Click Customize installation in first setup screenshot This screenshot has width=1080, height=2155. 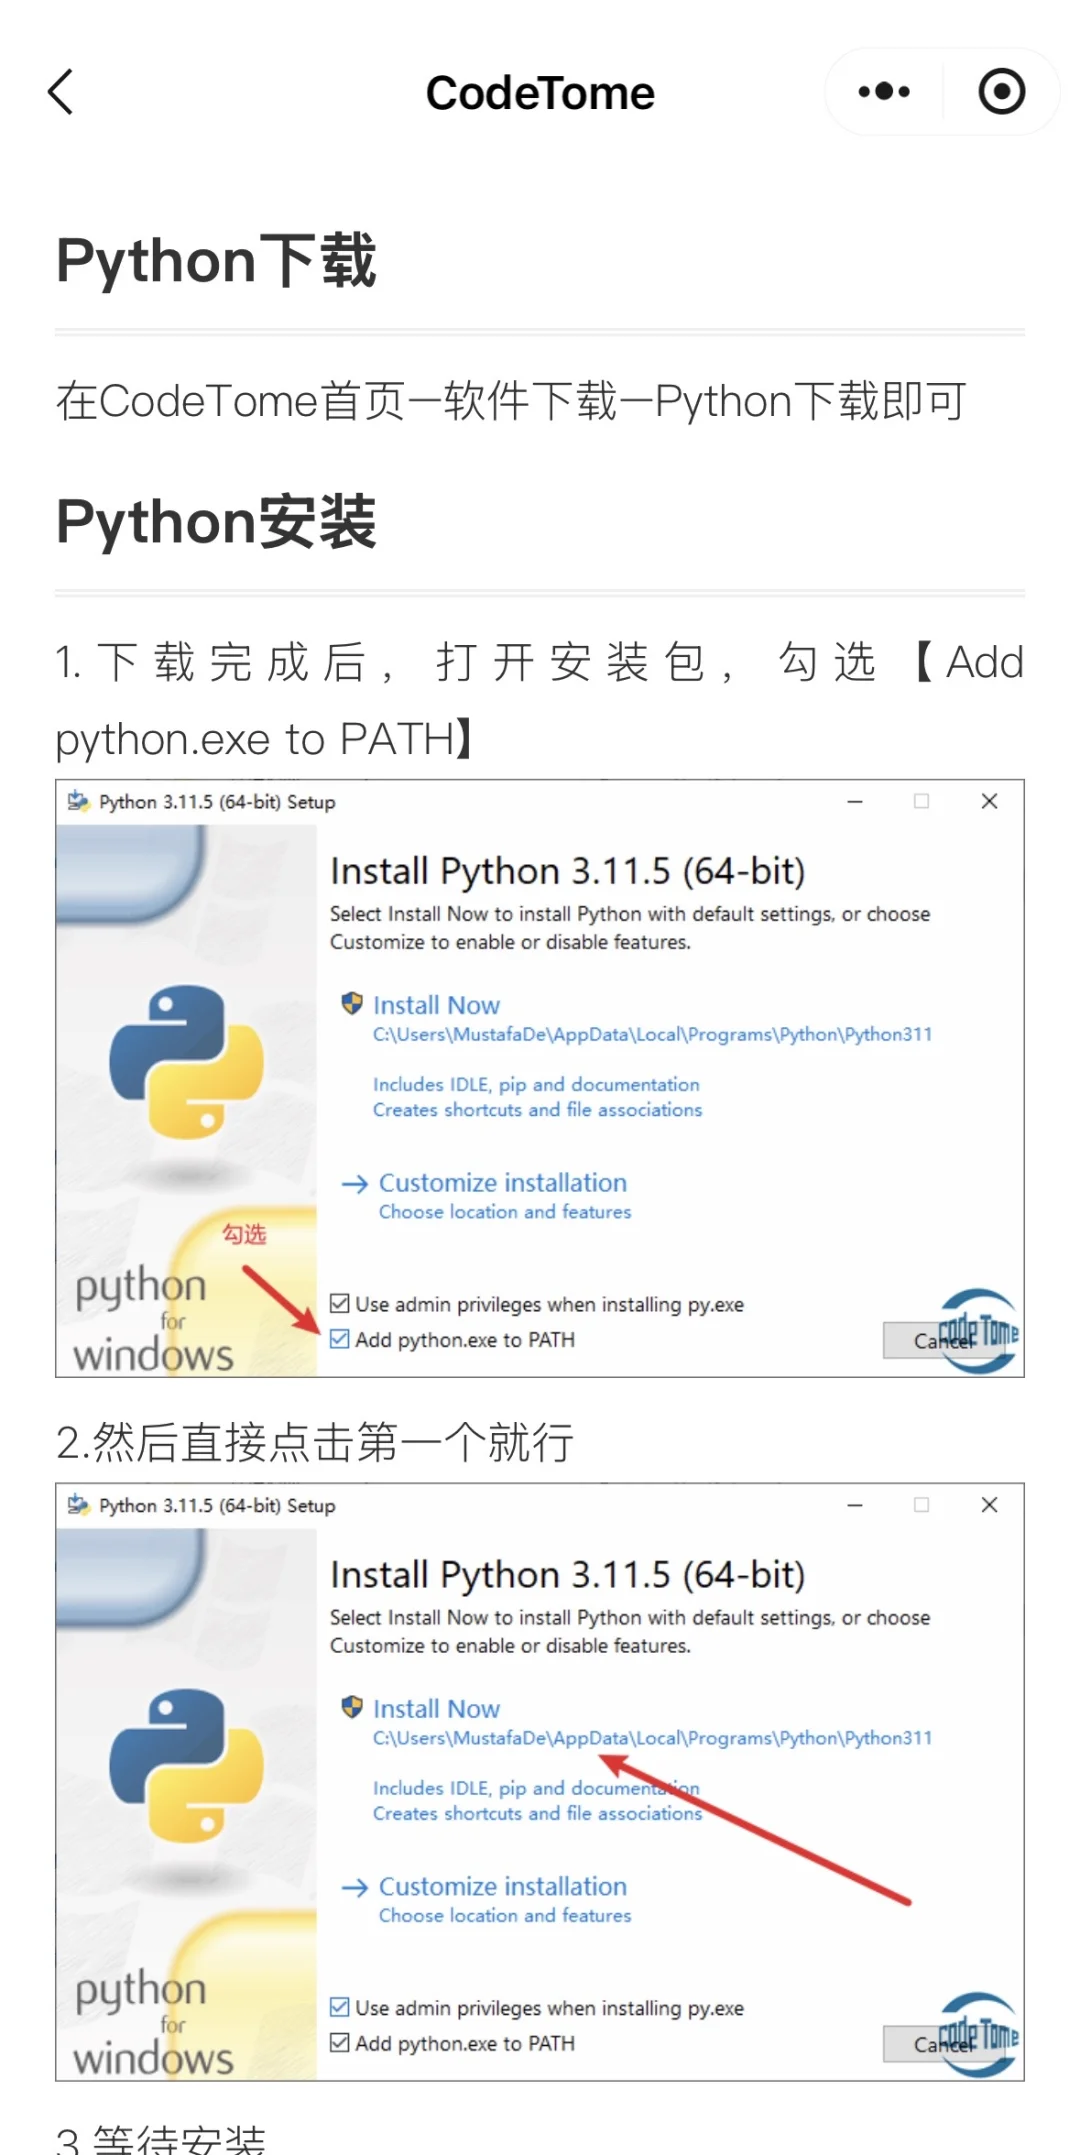(502, 1183)
